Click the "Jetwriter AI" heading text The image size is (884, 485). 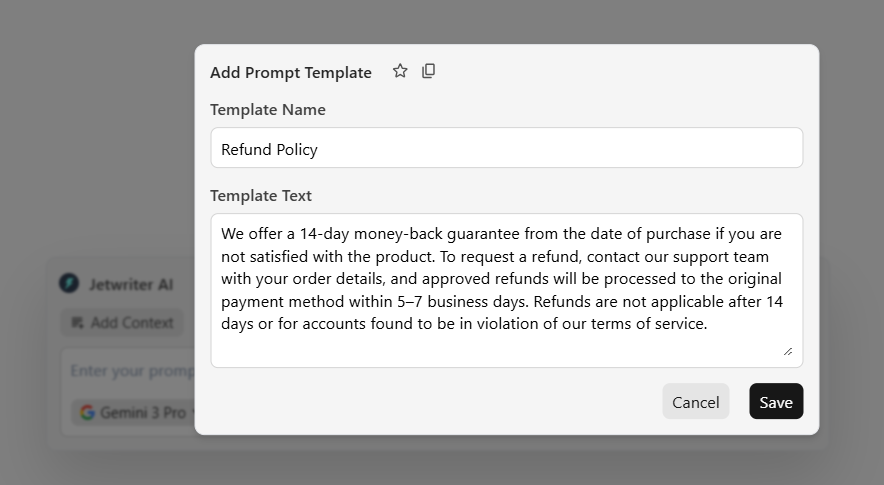[x=130, y=285]
